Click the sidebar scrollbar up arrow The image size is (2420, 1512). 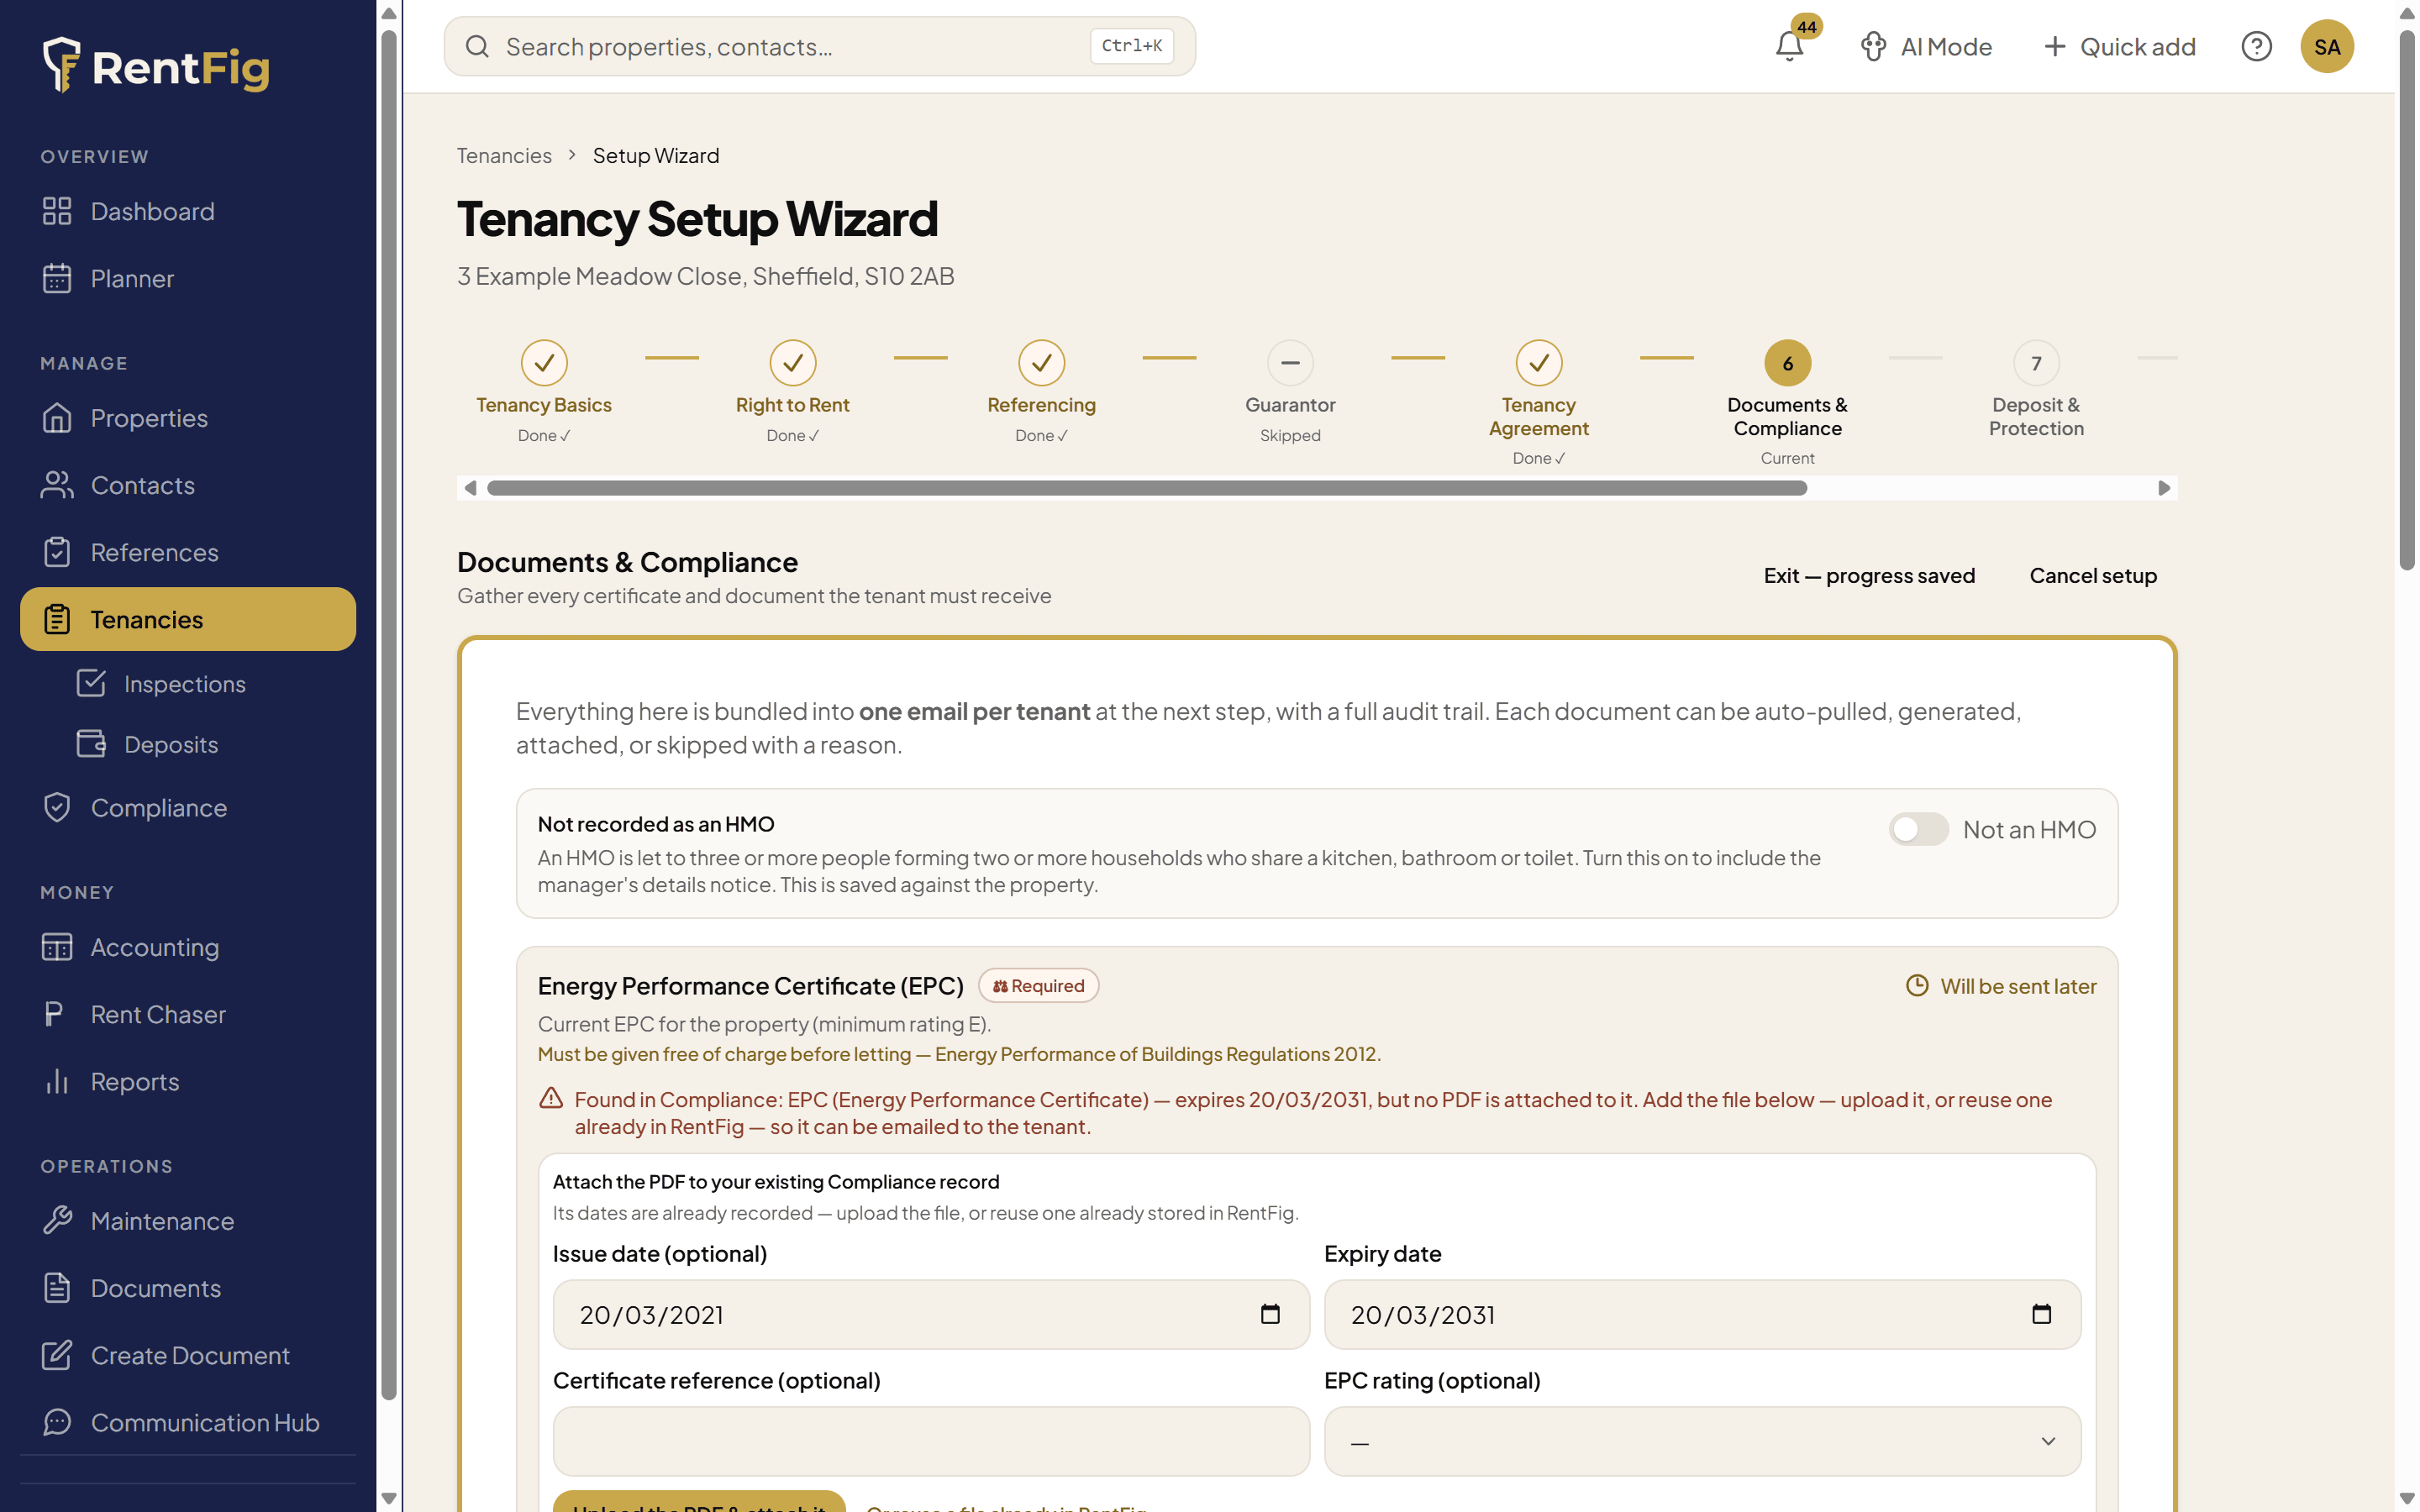[389, 14]
